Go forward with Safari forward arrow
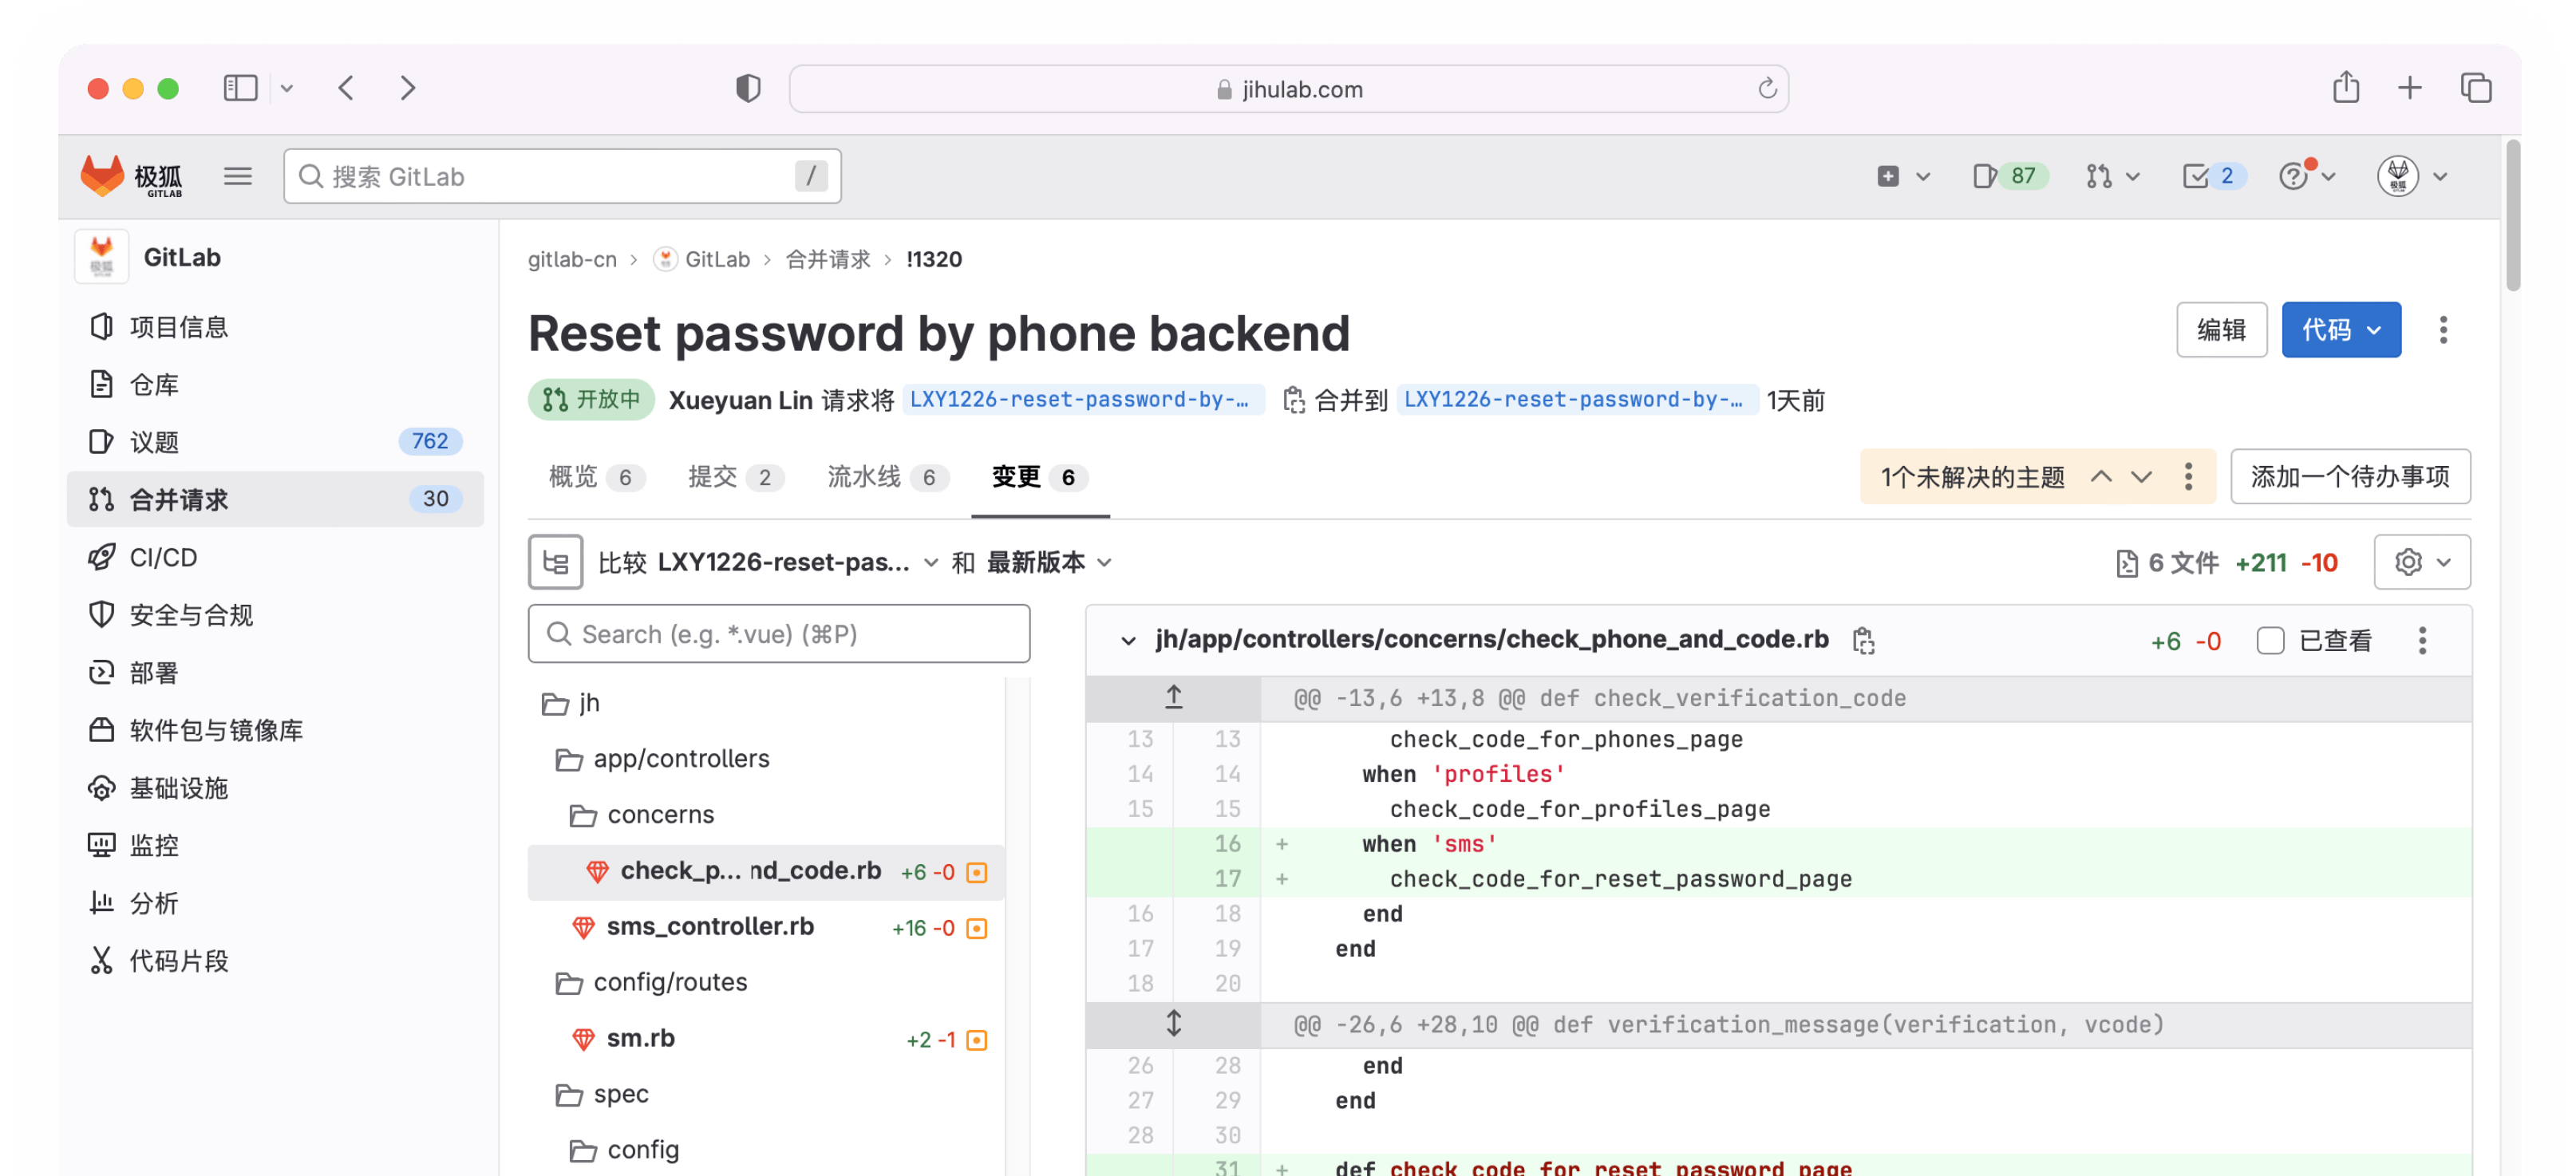 [407, 88]
